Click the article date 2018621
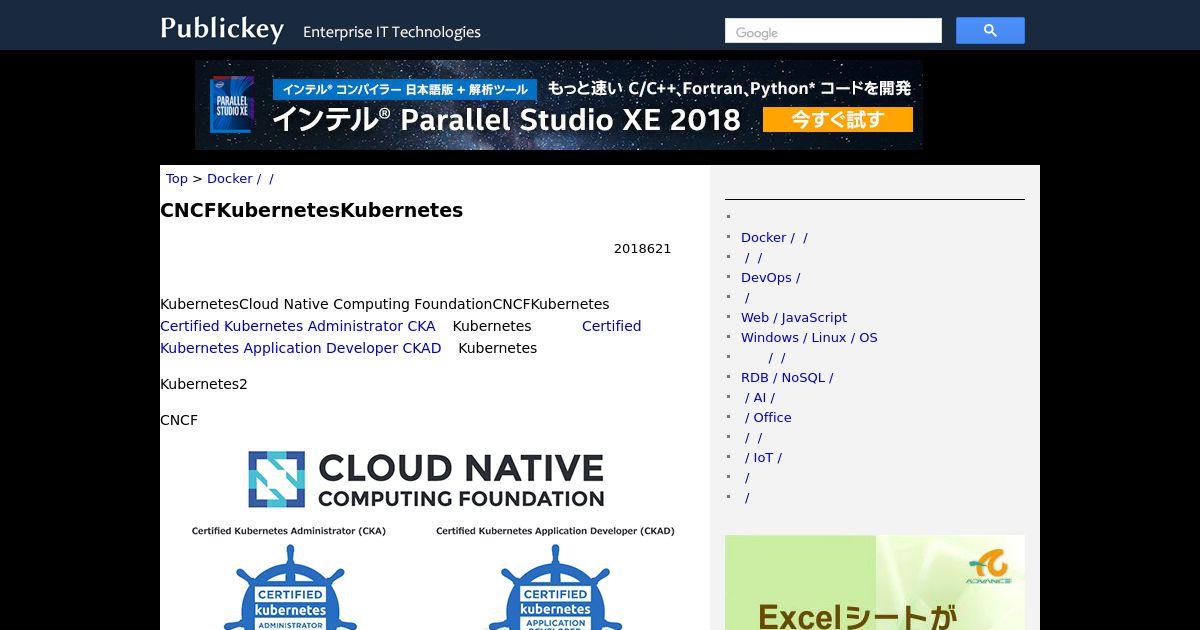 [x=642, y=249]
